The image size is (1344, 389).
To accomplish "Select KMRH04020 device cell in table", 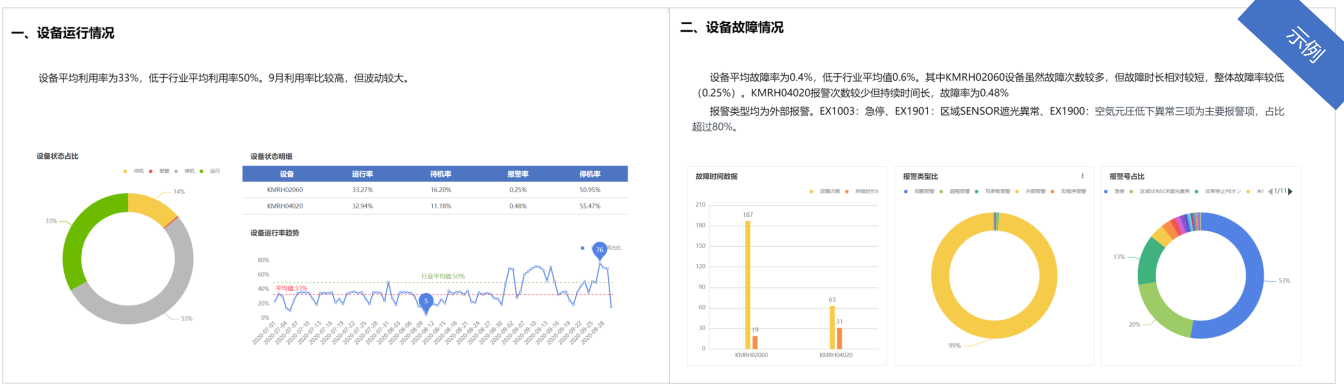I will 286,205.
